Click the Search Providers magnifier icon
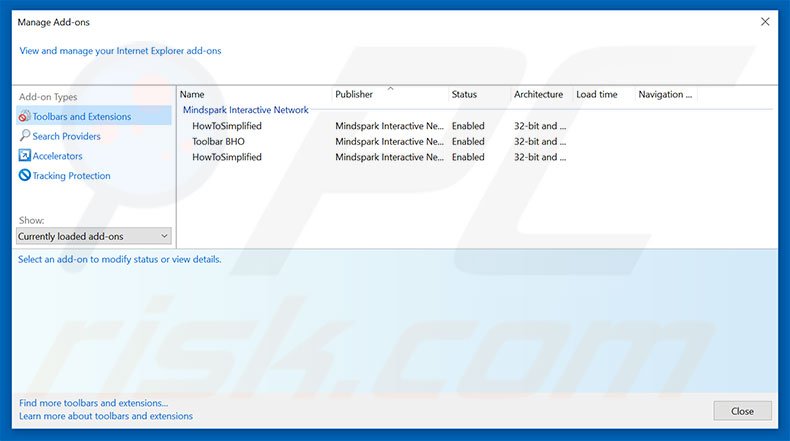 [x=25, y=136]
